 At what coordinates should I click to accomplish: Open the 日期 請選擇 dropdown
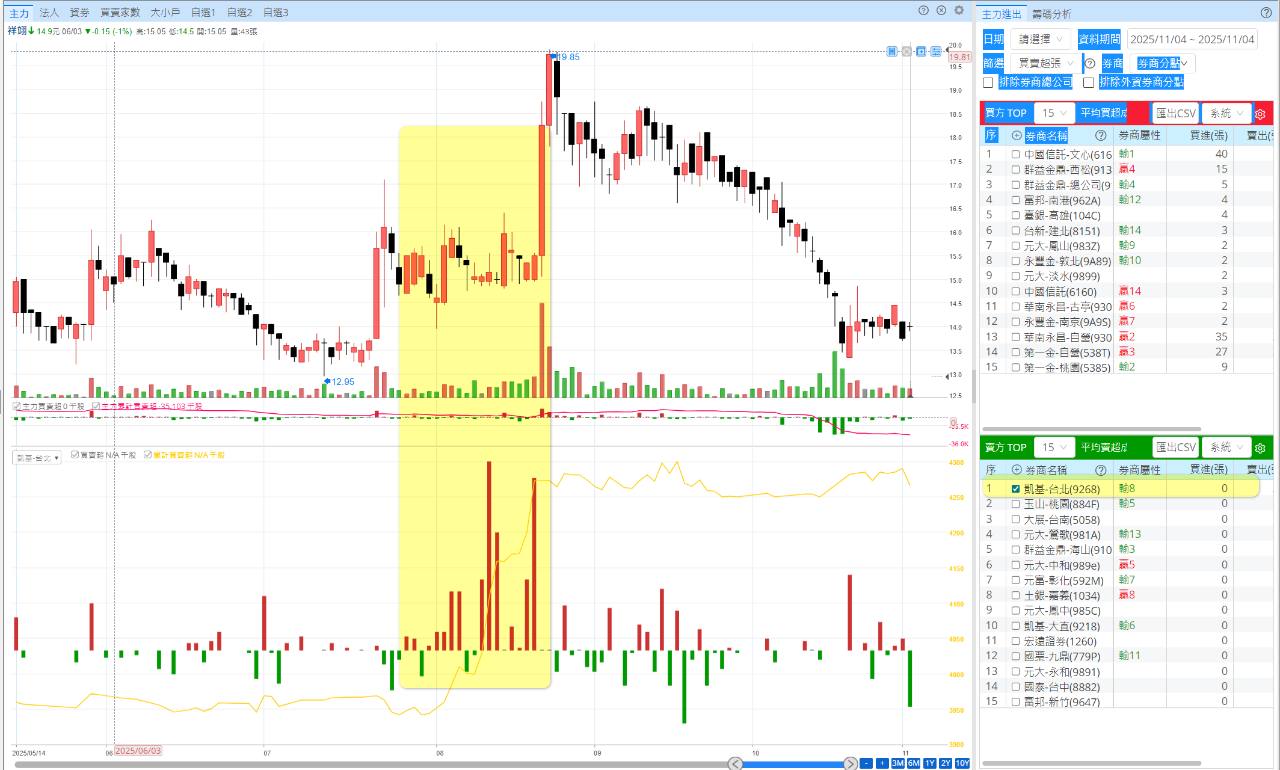(1040, 39)
